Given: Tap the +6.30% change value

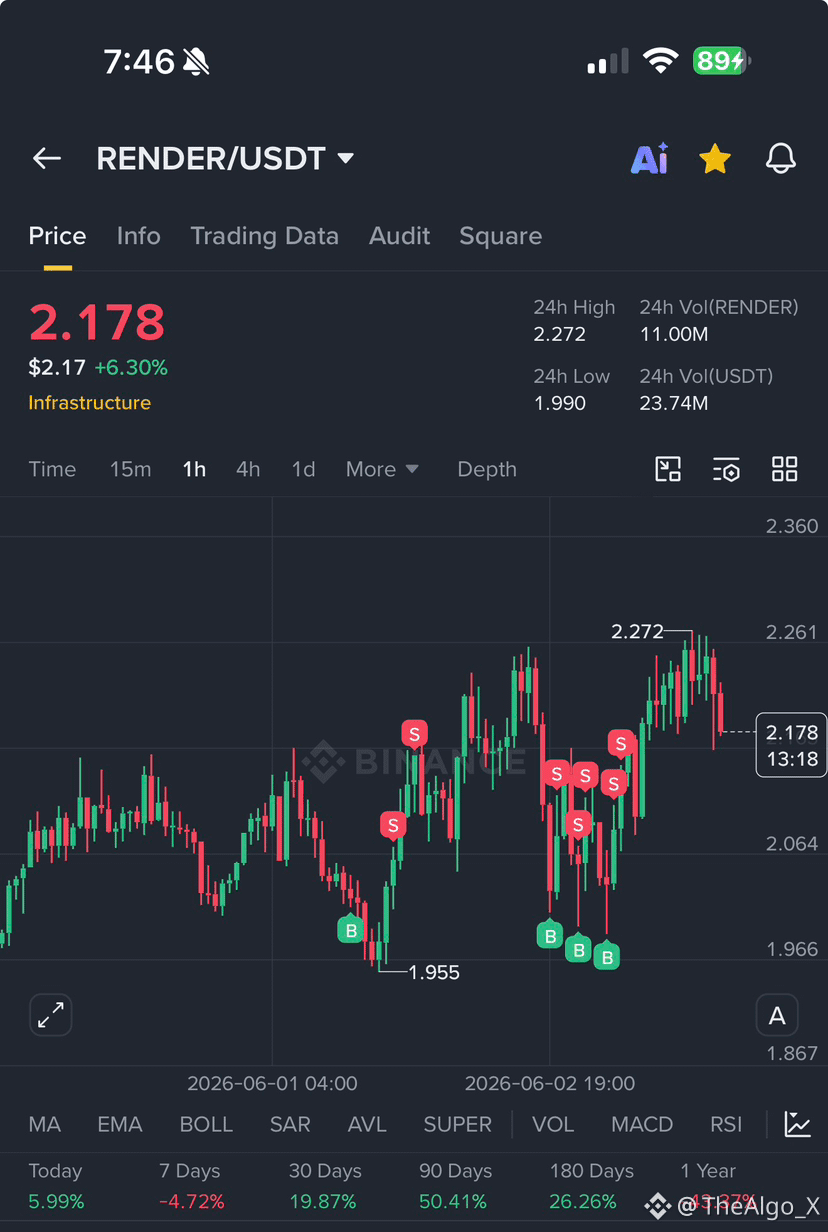Looking at the screenshot, I should pyautogui.click(x=131, y=368).
